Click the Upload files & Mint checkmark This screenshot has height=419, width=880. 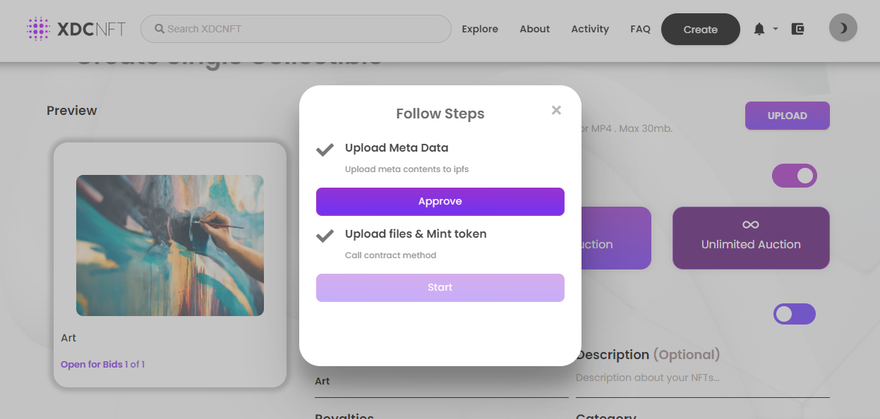tap(325, 236)
